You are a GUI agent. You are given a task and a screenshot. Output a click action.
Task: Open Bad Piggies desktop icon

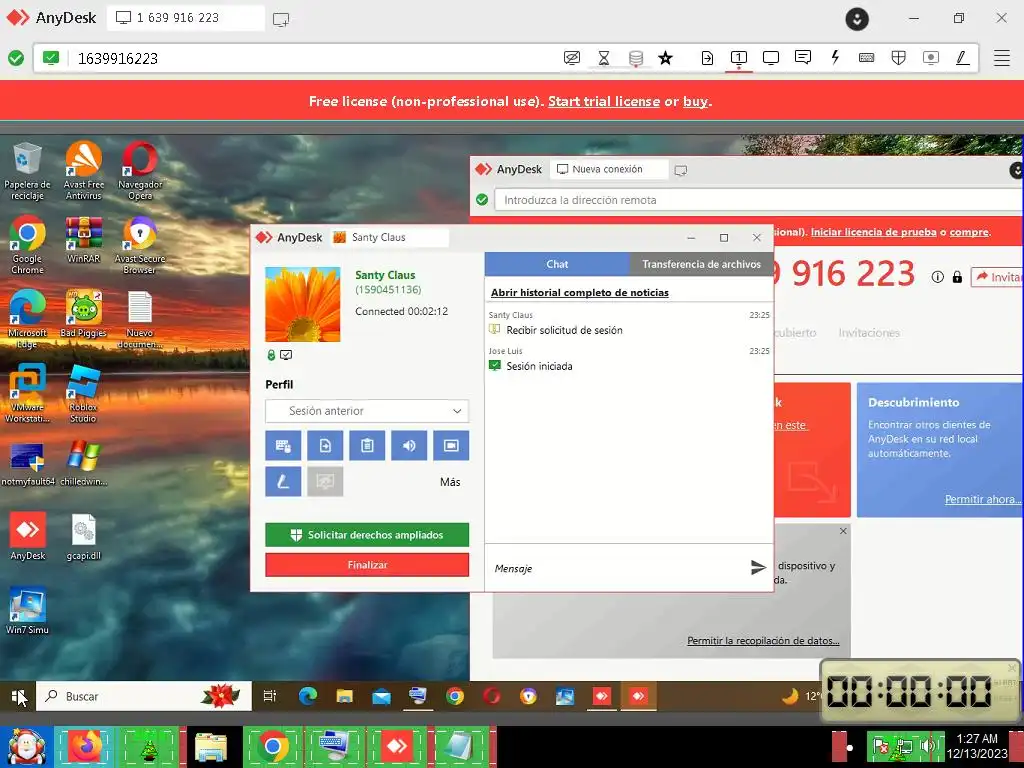[x=83, y=315]
